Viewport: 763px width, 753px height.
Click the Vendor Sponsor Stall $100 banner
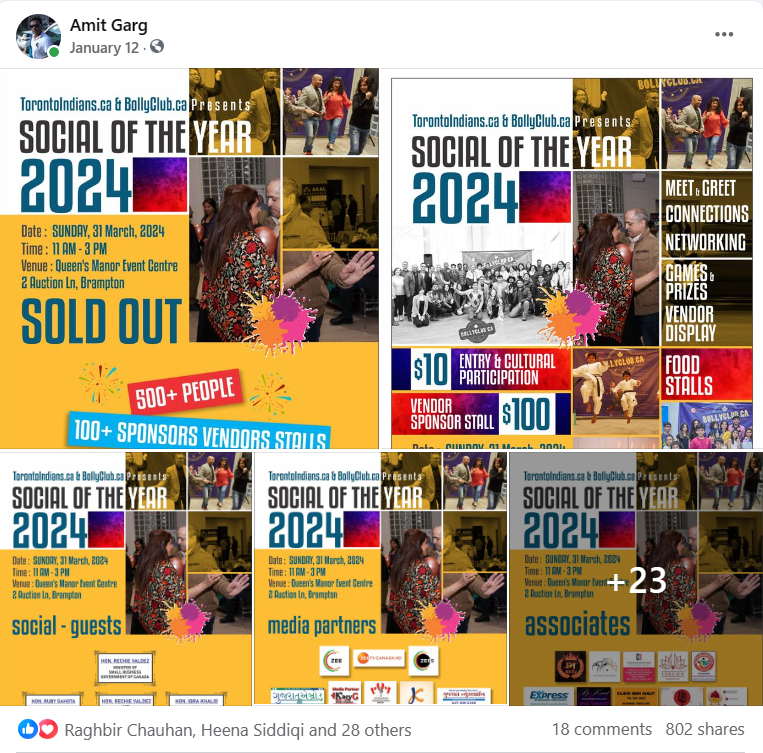(x=481, y=413)
